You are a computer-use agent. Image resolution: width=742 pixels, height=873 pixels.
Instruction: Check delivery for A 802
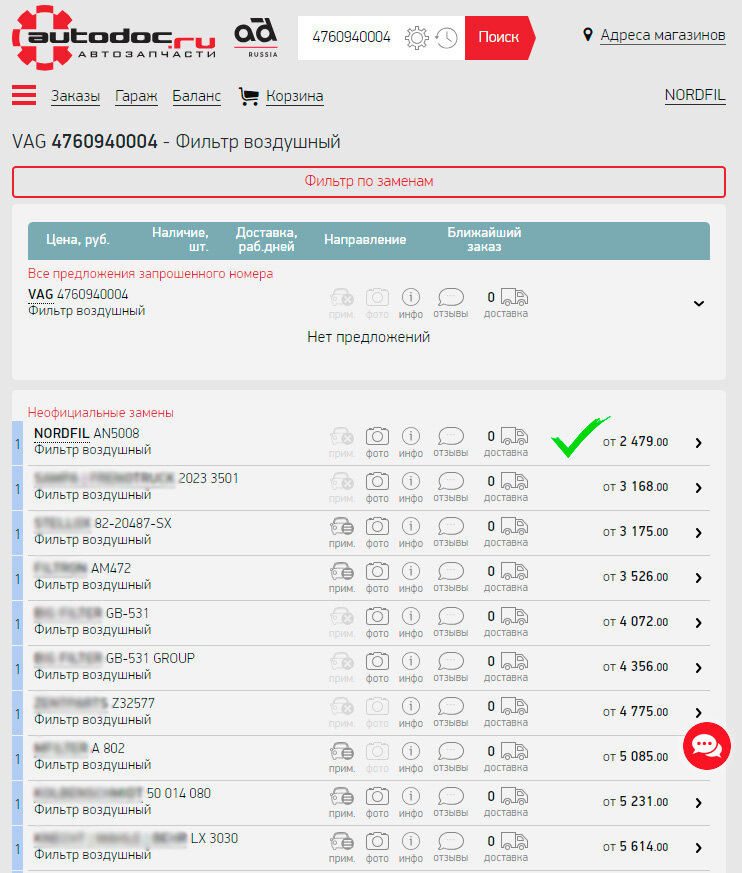tap(506, 758)
